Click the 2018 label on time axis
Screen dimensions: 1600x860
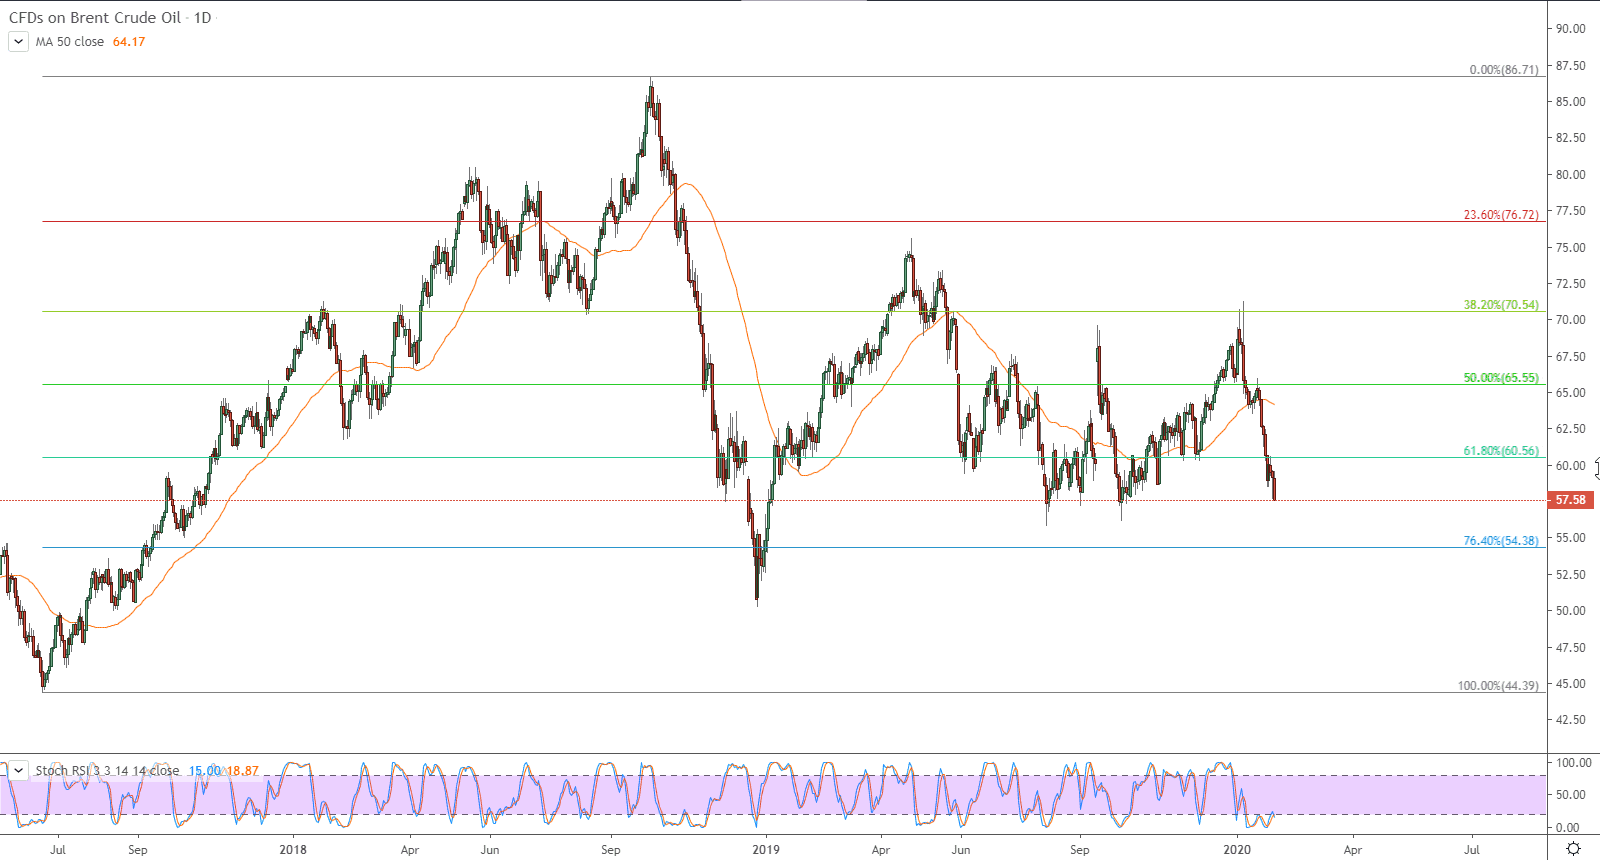[x=293, y=850]
